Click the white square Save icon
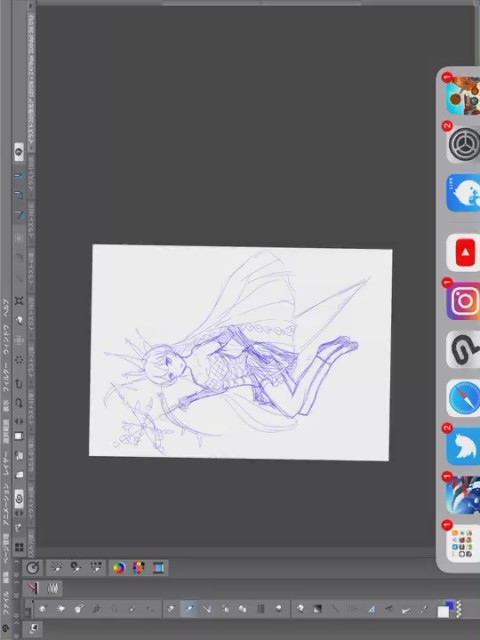 click(19, 436)
